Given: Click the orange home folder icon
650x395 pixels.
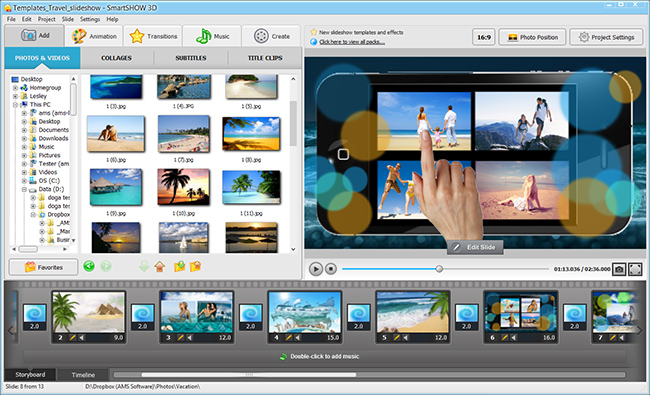Looking at the screenshot, I should click(x=160, y=267).
